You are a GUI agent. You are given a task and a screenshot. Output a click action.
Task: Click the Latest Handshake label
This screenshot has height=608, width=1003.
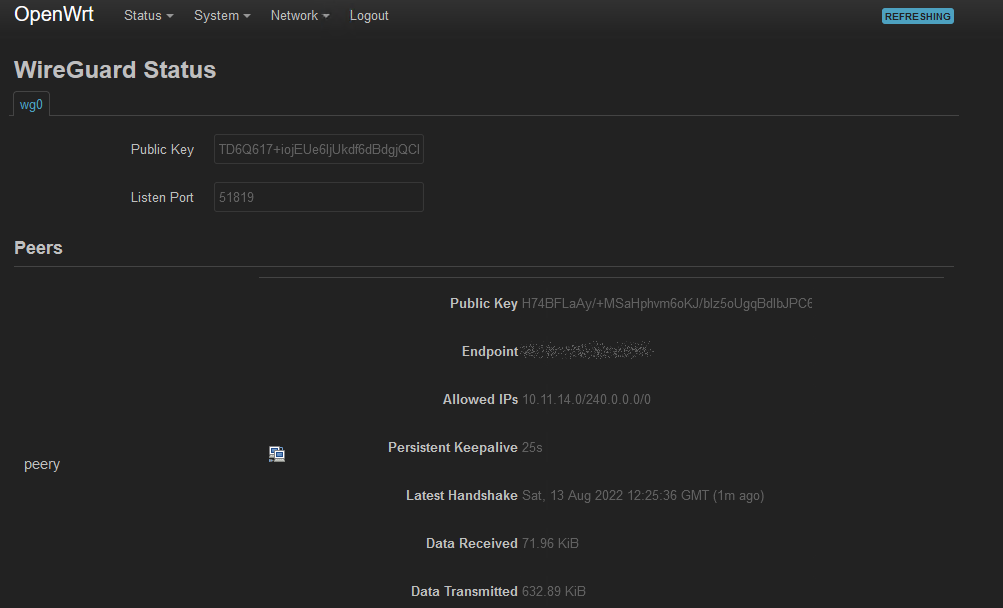tap(461, 495)
